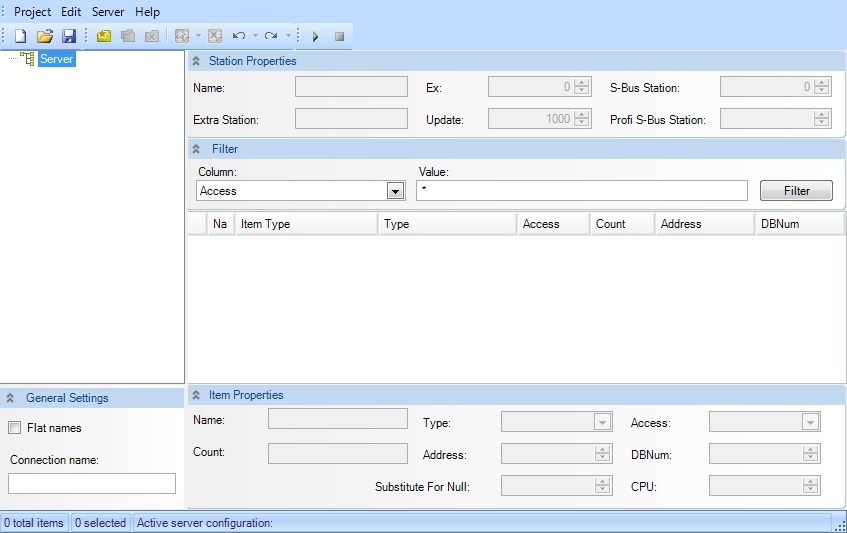Open the Column dropdown showing Access
This screenshot has height=533, width=847.
395,191
